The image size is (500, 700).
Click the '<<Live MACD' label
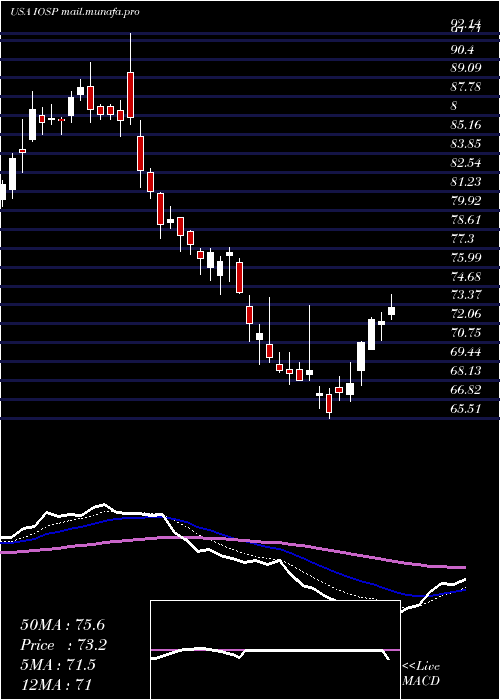[421, 674]
